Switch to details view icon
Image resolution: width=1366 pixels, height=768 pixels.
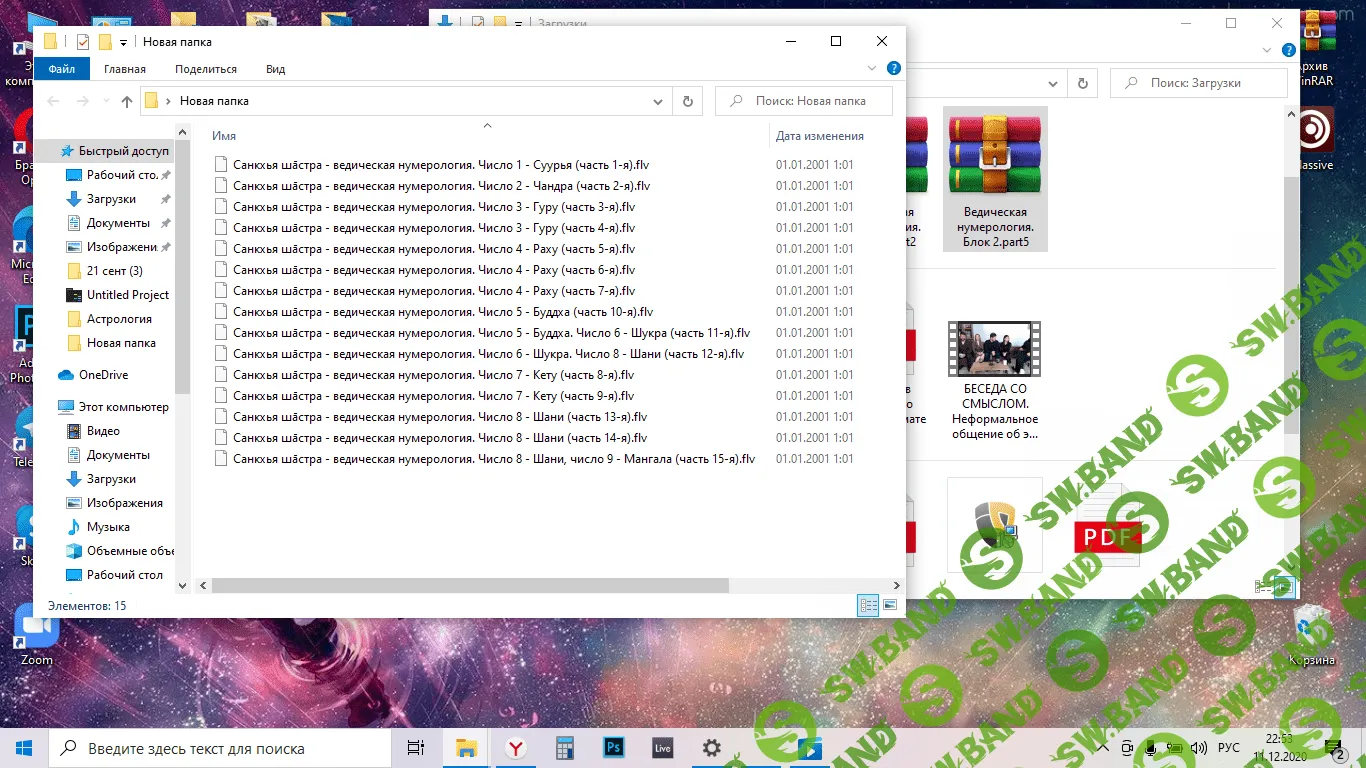click(x=867, y=605)
